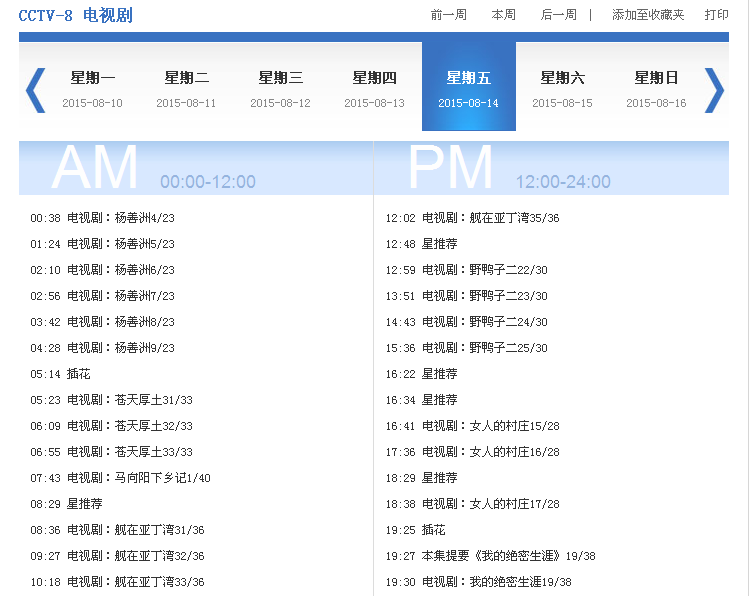
Task: Click the 16:41 女人的村庄15/28 entry
Action: 472,426
